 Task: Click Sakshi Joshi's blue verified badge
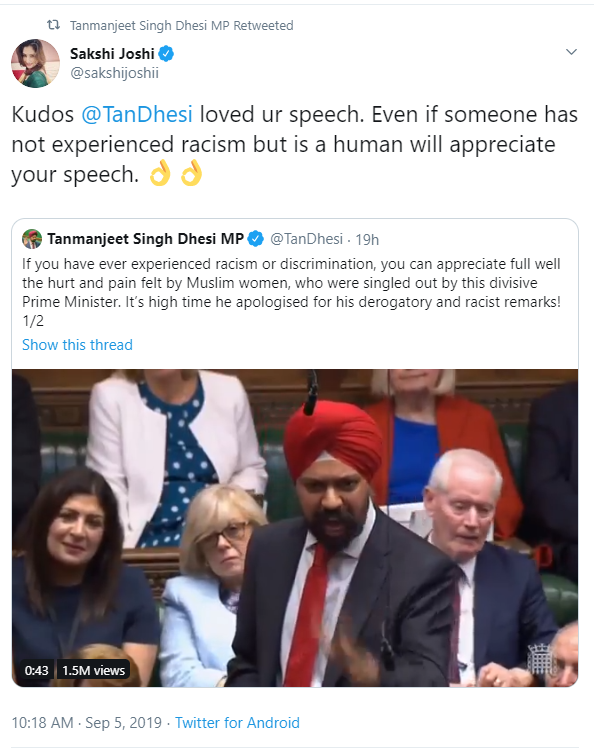click(x=166, y=54)
